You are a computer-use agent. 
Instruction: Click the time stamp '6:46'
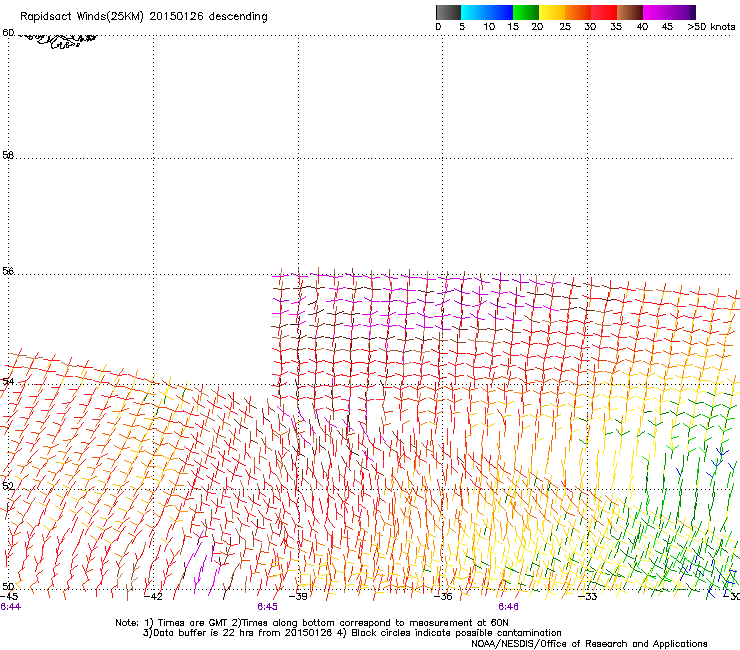[x=508, y=607]
